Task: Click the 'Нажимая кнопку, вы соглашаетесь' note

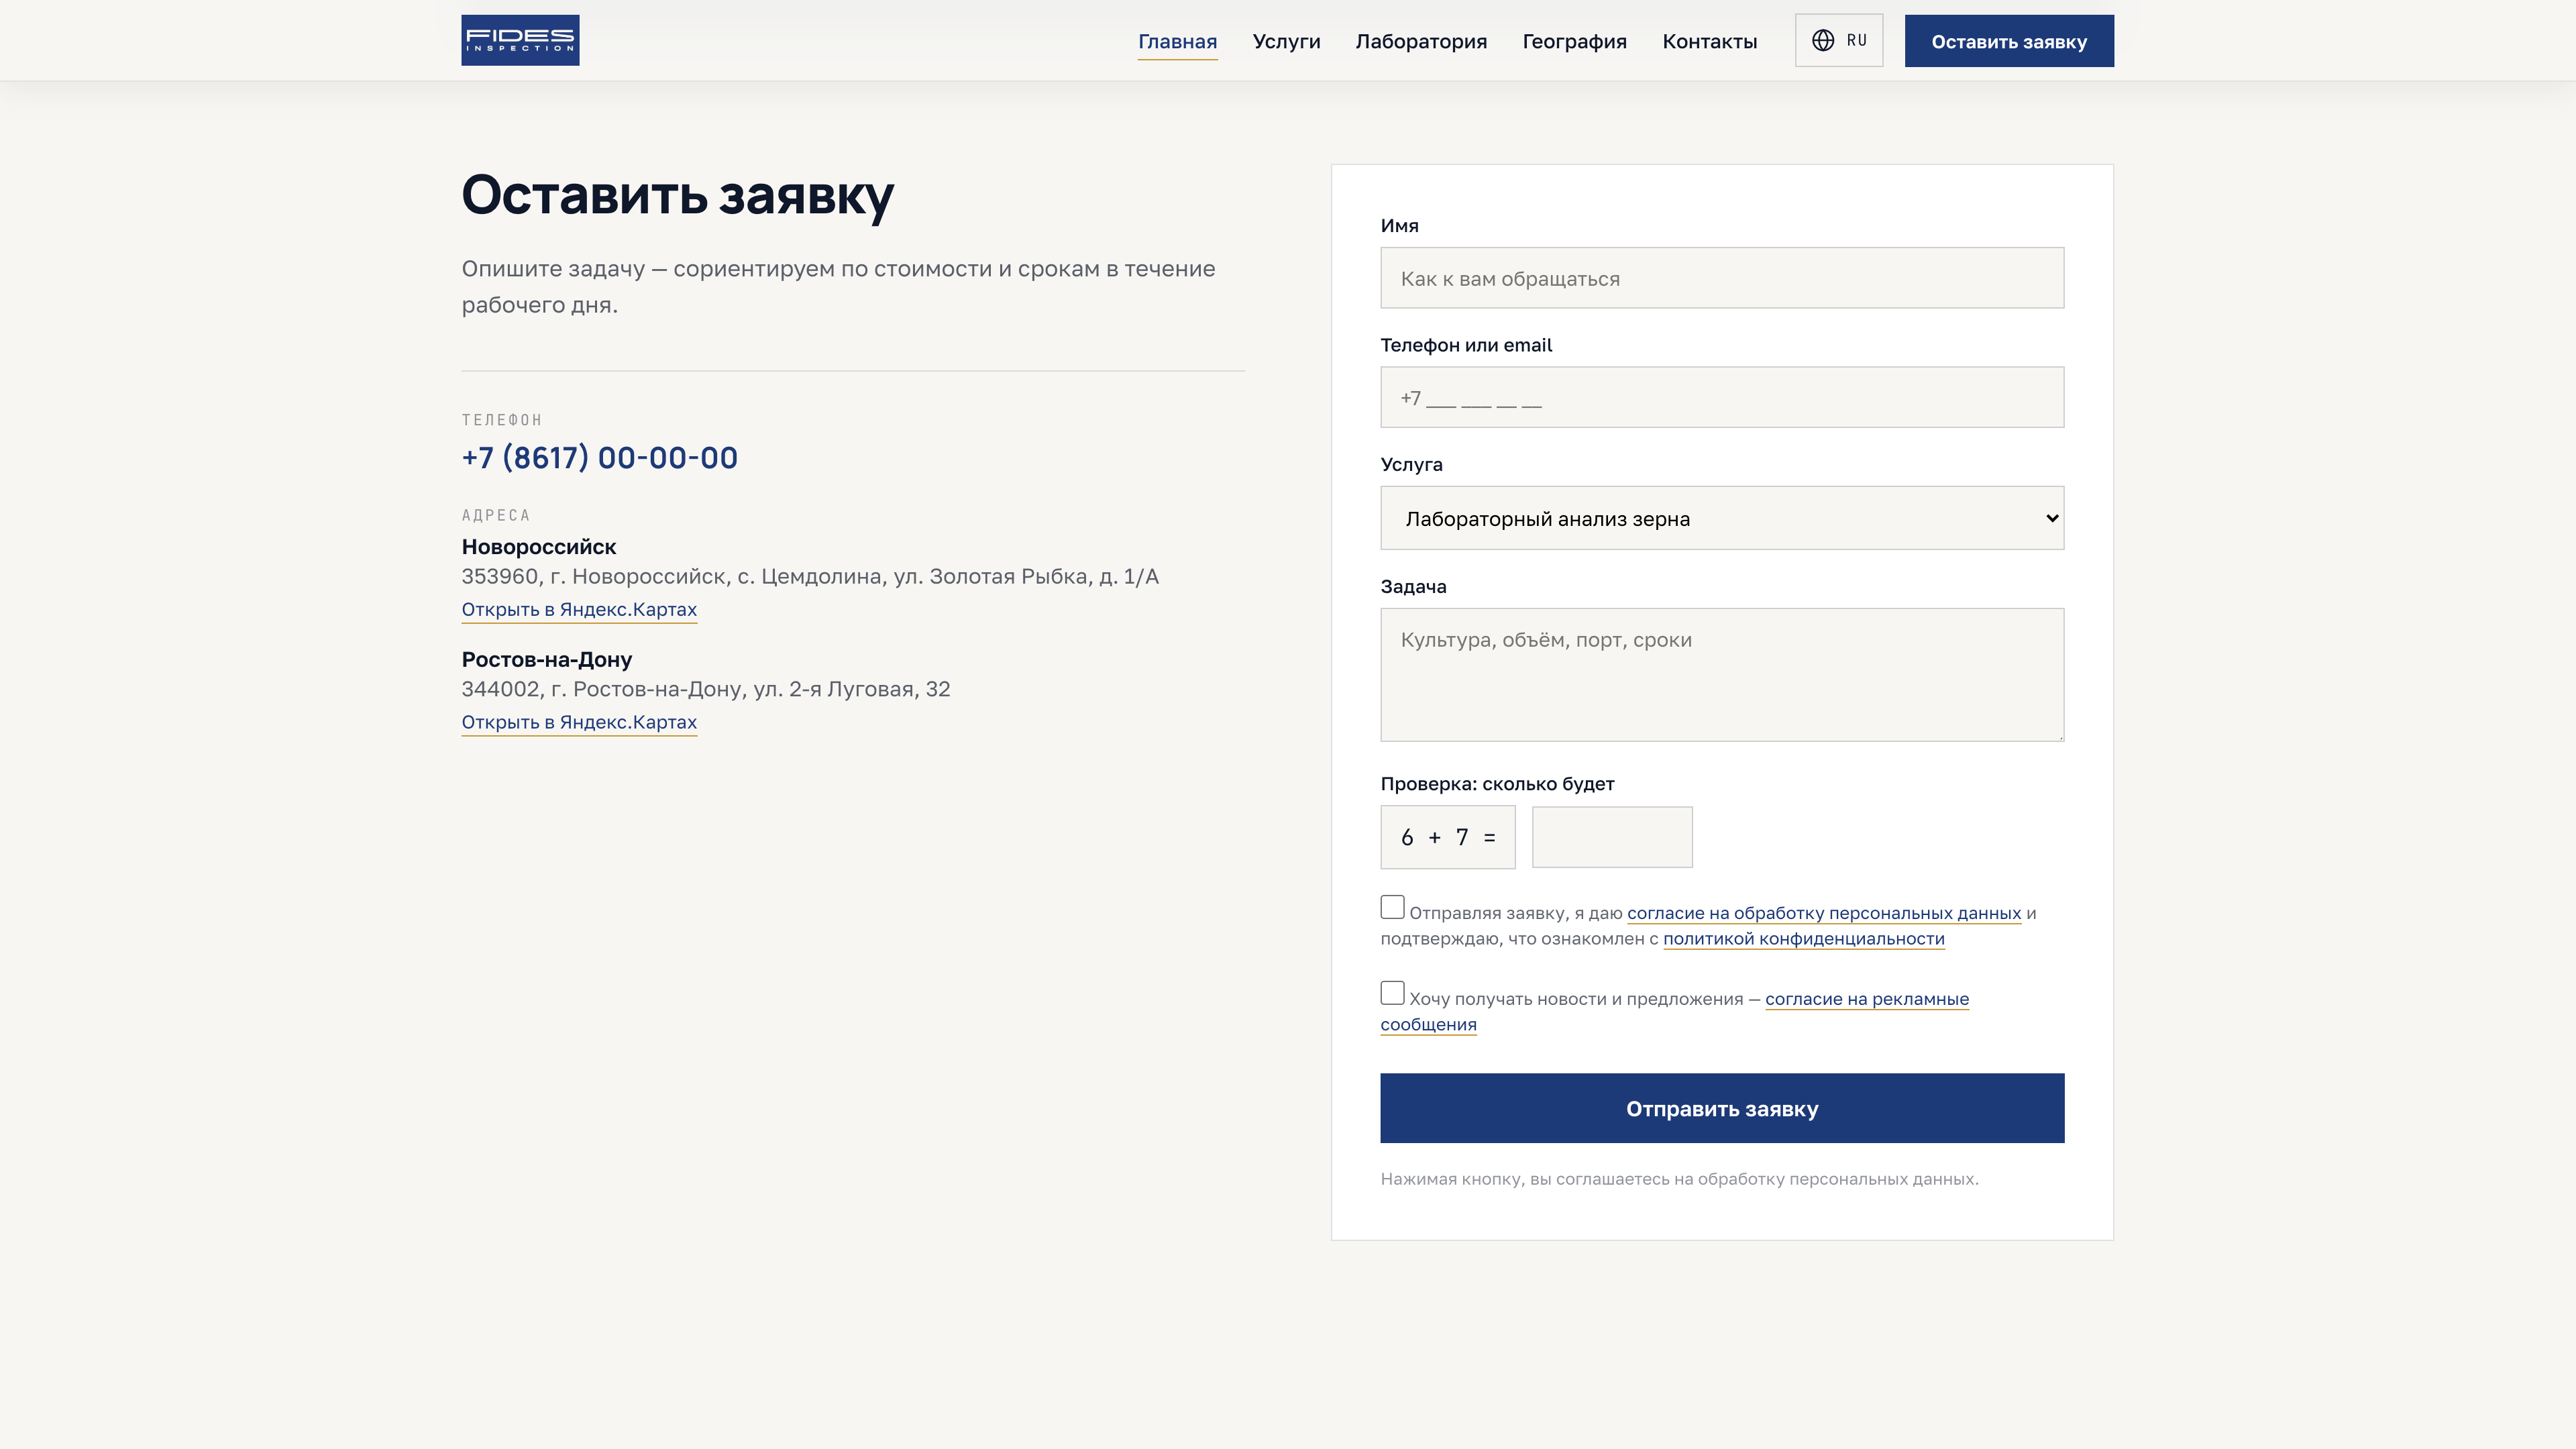Action: coord(1680,1179)
